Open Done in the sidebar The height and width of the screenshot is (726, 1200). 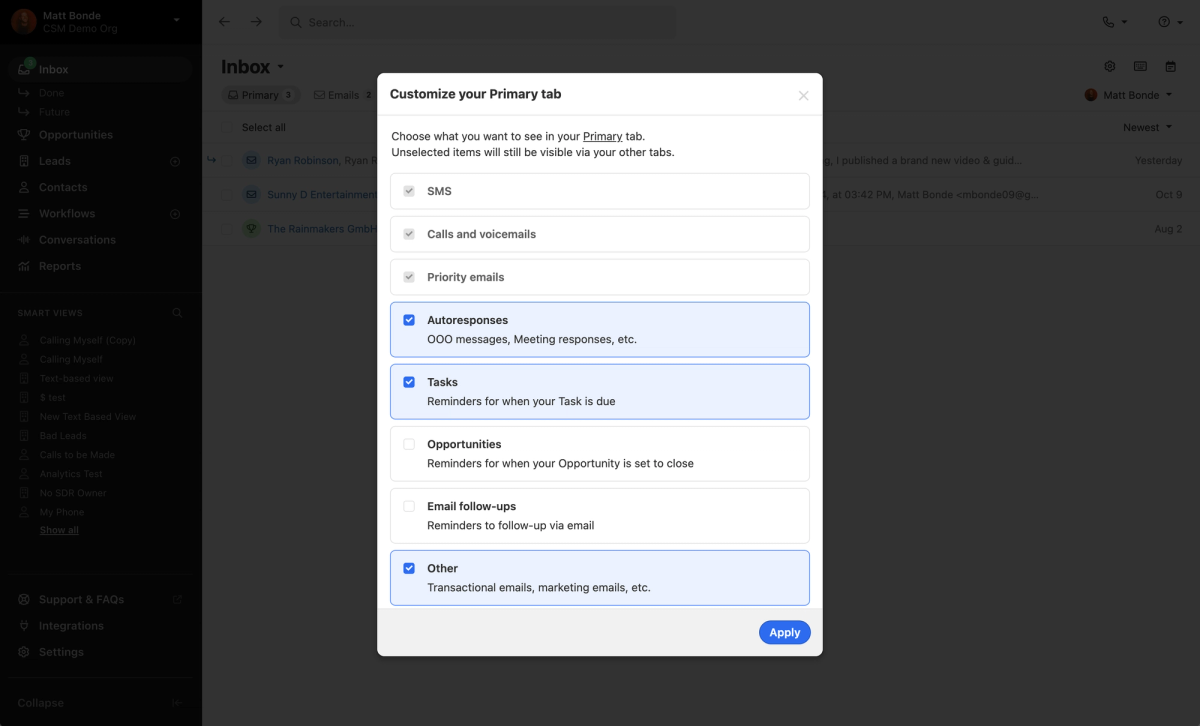coord(52,93)
